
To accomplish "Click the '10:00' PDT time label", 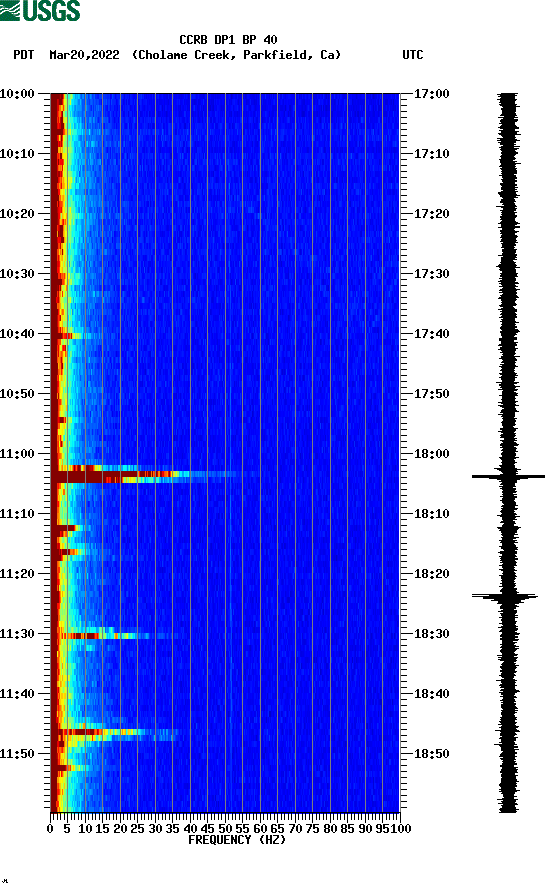I will (x=17, y=93).
